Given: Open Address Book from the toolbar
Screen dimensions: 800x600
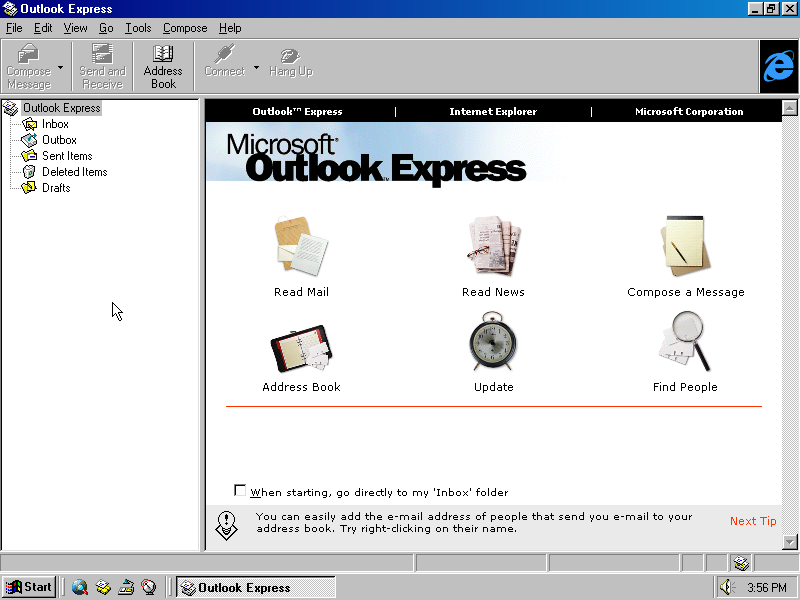Looking at the screenshot, I should (x=163, y=67).
